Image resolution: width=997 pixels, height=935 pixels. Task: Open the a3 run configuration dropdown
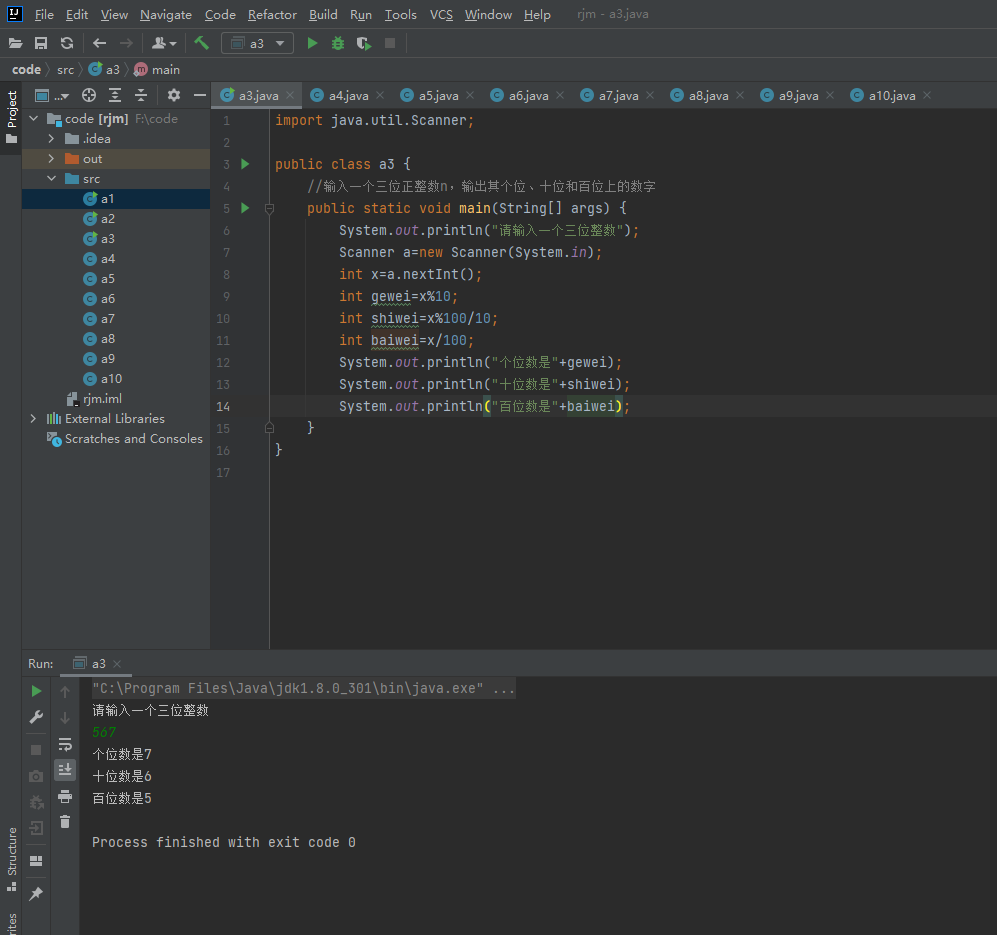click(x=258, y=43)
